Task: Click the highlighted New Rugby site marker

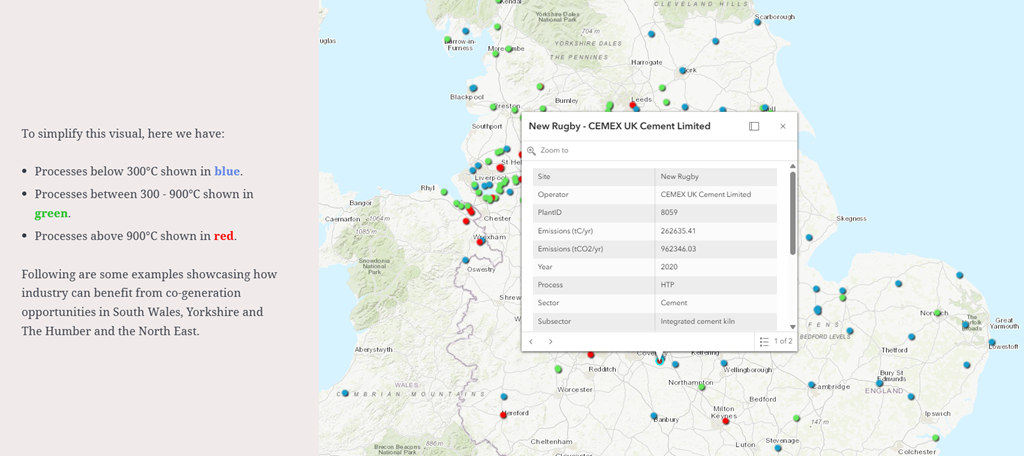Action: pyautogui.click(x=659, y=360)
